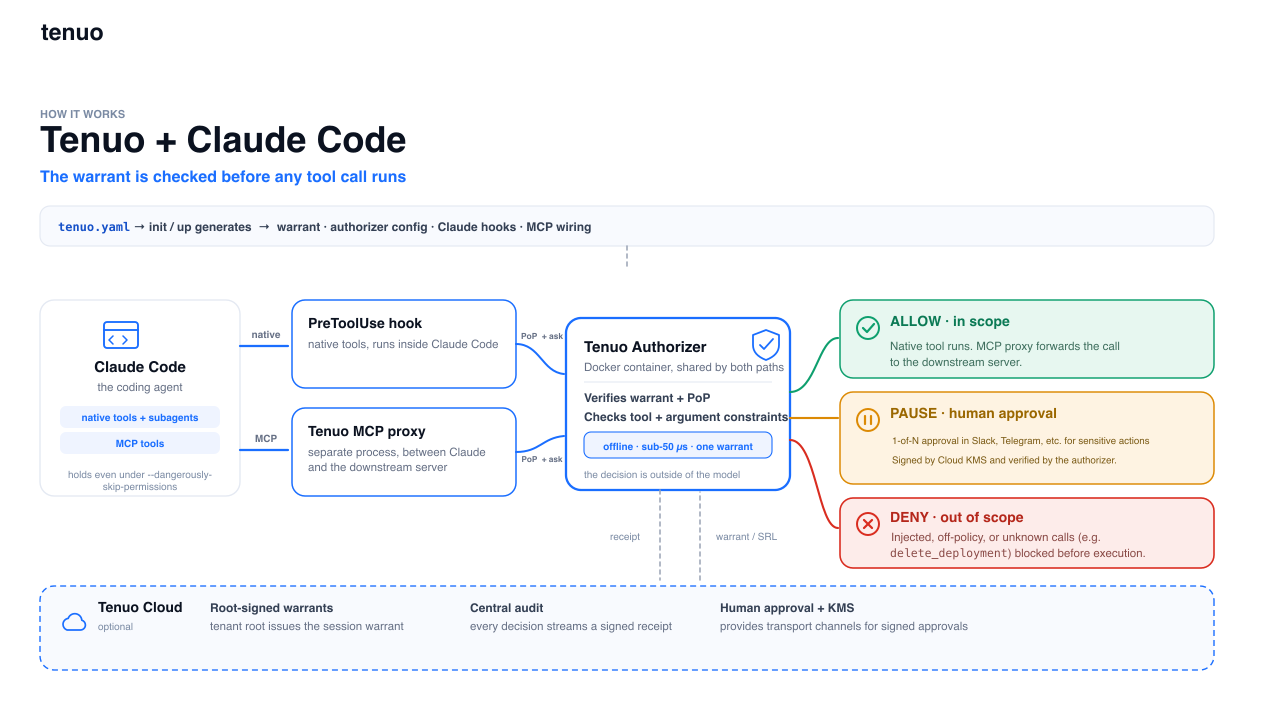Click the "Tenuo + Claude Code" heading
This screenshot has height=720, width=1280.
pos(223,140)
